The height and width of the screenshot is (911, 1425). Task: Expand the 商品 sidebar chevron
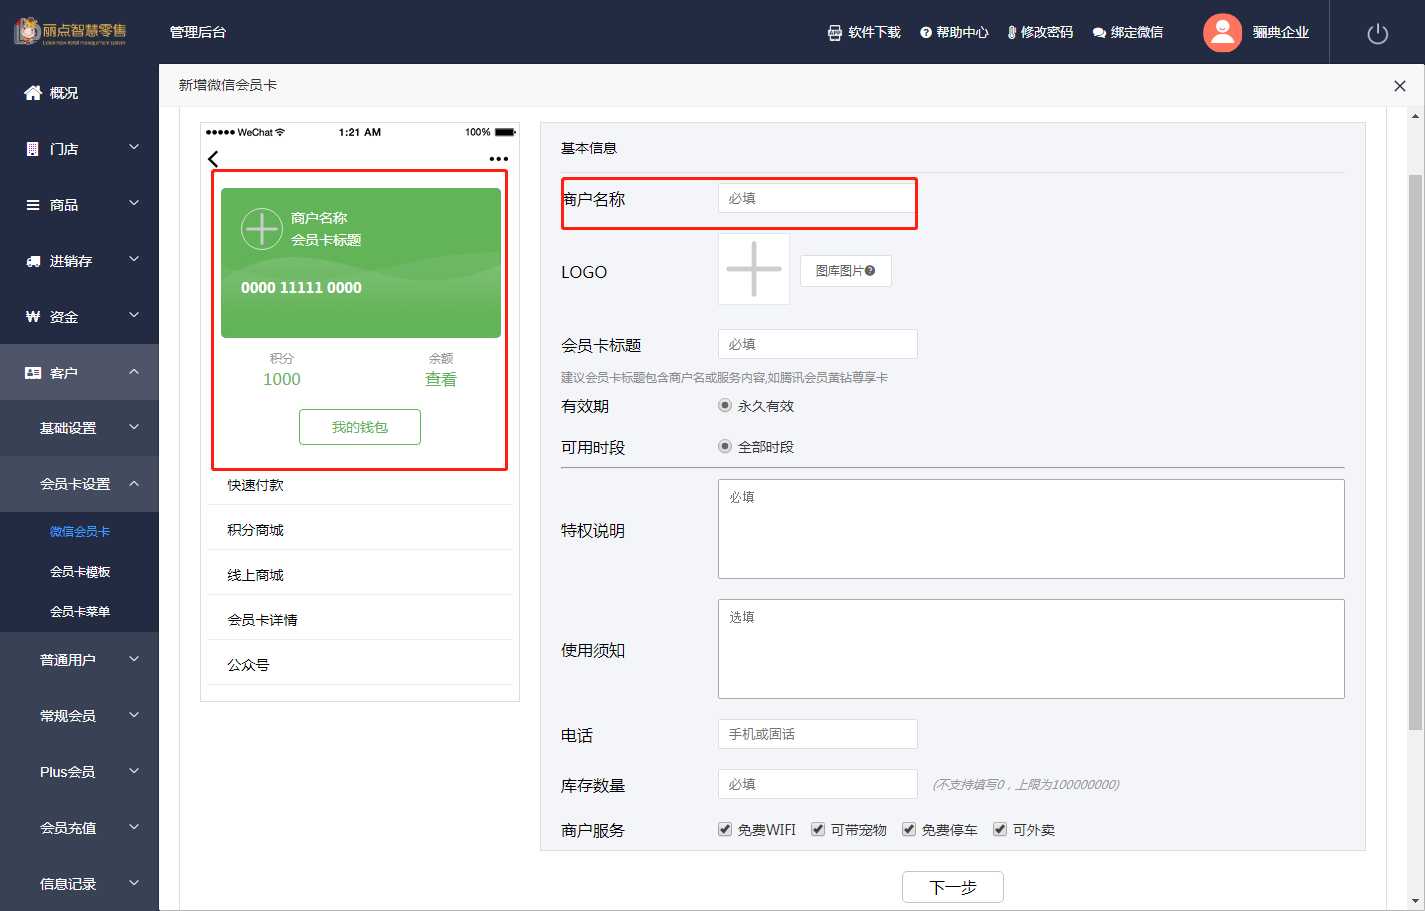click(x=134, y=204)
